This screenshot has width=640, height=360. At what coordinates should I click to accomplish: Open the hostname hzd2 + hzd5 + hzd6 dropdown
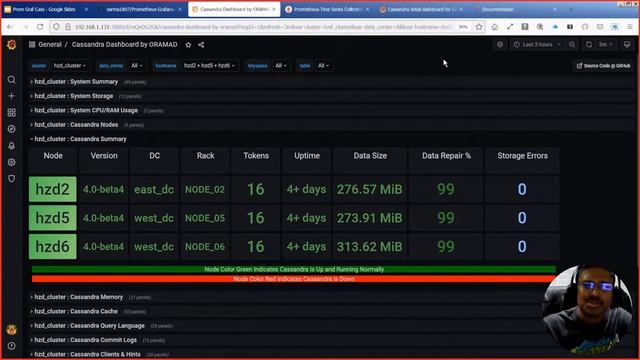(209, 66)
